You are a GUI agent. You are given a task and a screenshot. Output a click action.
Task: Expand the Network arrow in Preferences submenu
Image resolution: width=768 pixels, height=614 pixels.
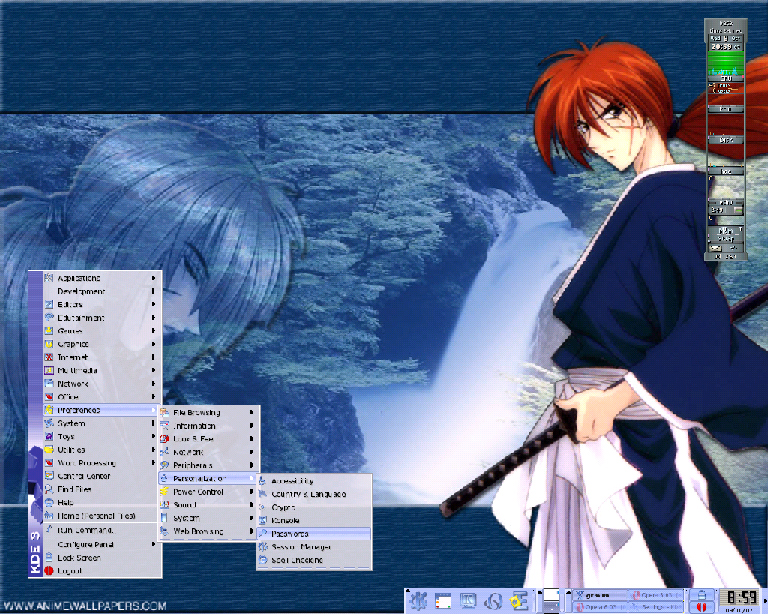251,452
